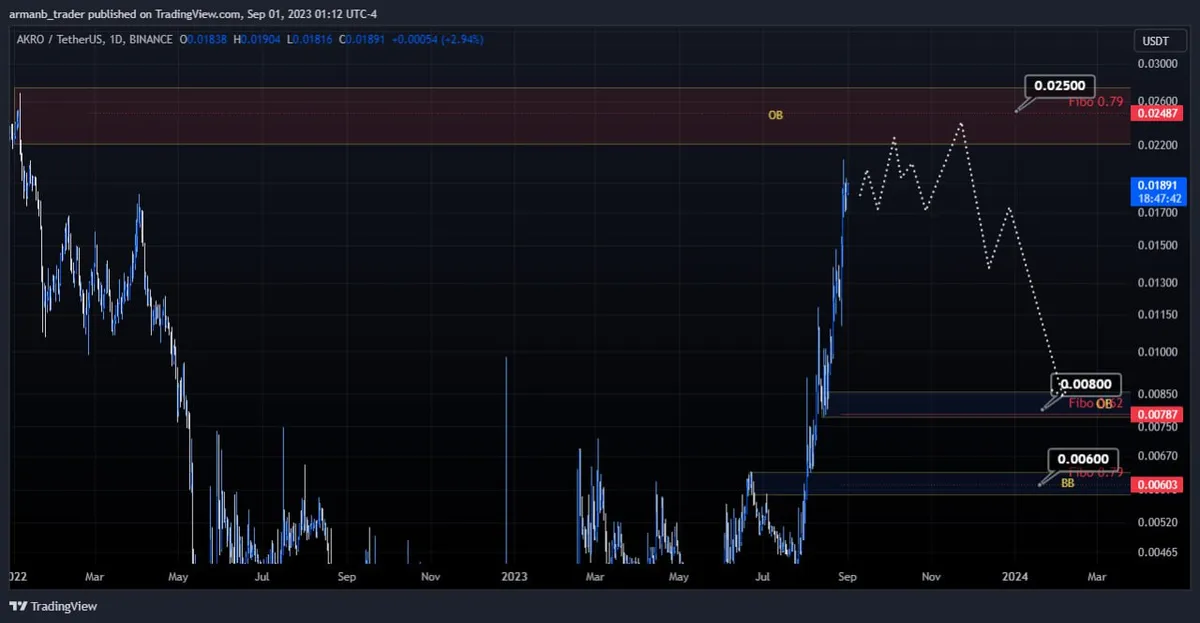Click the armanb_trader published header text
The height and width of the screenshot is (623, 1200).
click(196, 13)
